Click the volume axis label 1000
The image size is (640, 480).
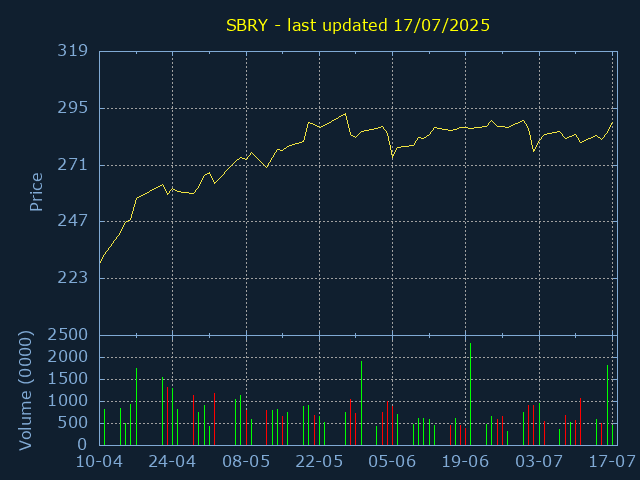point(68,401)
